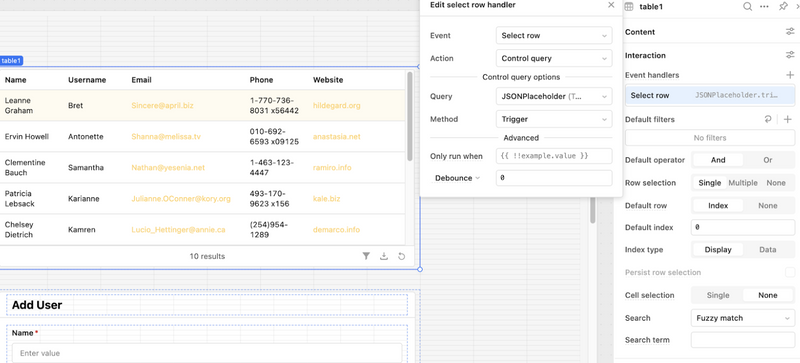800x363 pixels.
Task: Open the Shanna@melissa.tv email link
Action: pyautogui.click(x=166, y=137)
